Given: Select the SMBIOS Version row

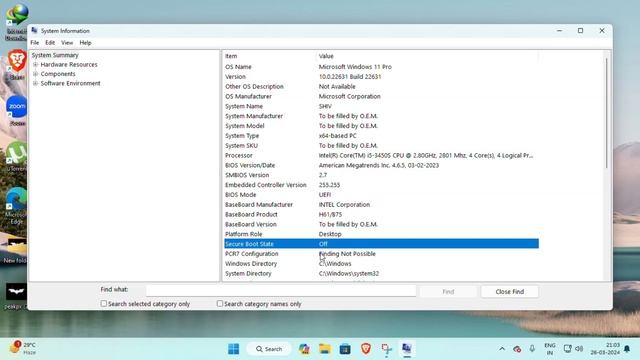Looking at the screenshot, I should pos(381,175).
